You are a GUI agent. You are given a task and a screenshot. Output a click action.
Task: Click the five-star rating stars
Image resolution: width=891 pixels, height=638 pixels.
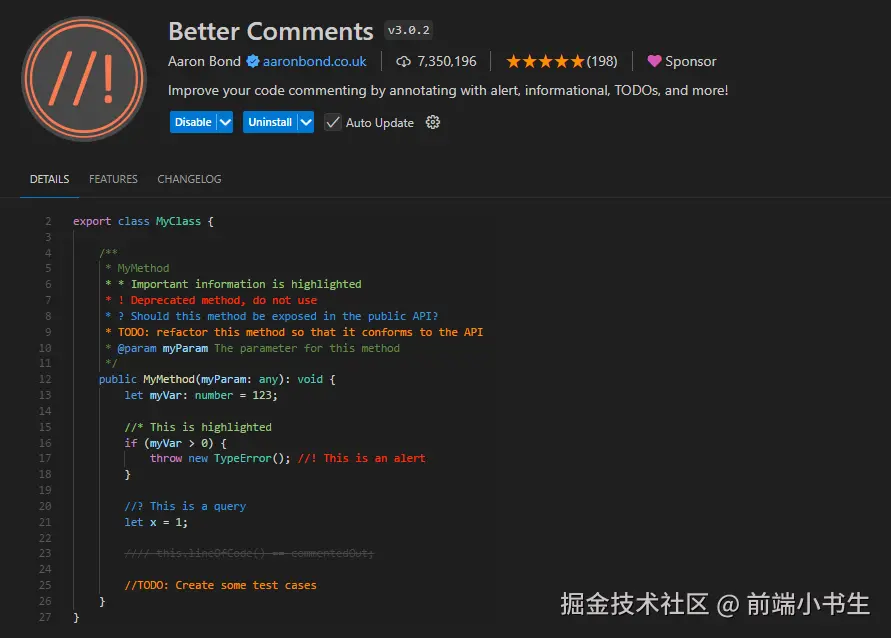(x=543, y=61)
